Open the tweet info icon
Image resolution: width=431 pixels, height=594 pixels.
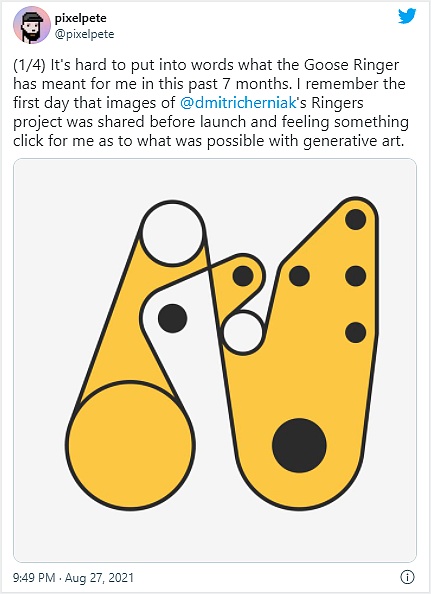click(407, 577)
